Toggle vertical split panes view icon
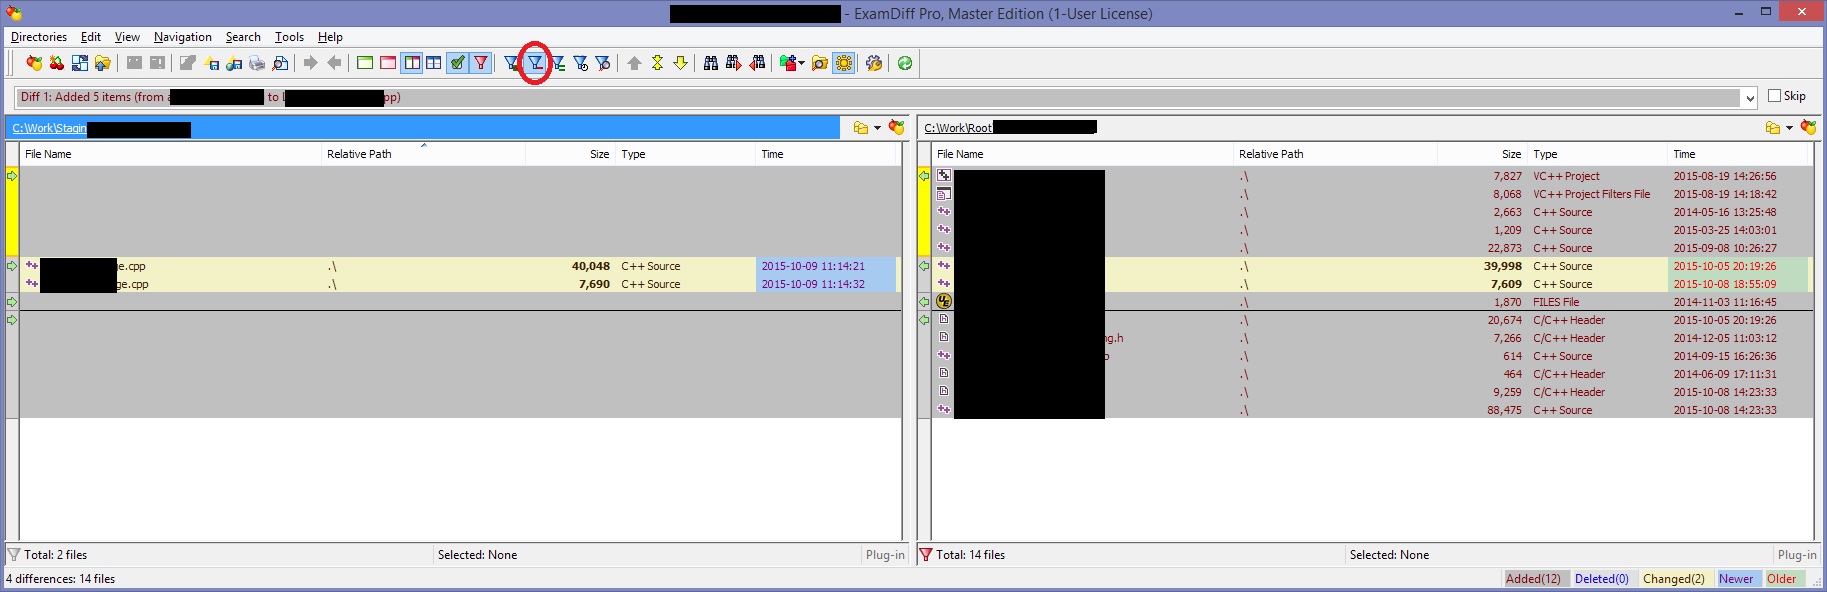The height and width of the screenshot is (592, 1827). [412, 63]
